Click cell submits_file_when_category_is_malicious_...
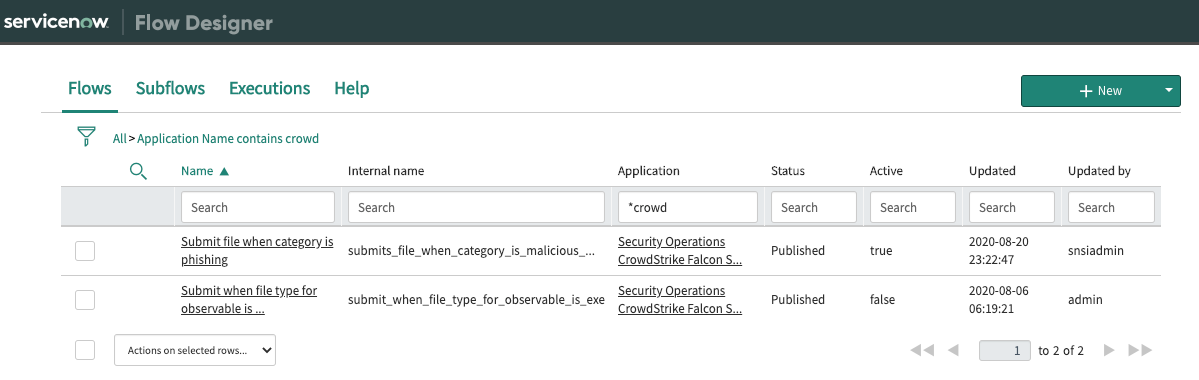This screenshot has height=380, width=1199. point(471,251)
